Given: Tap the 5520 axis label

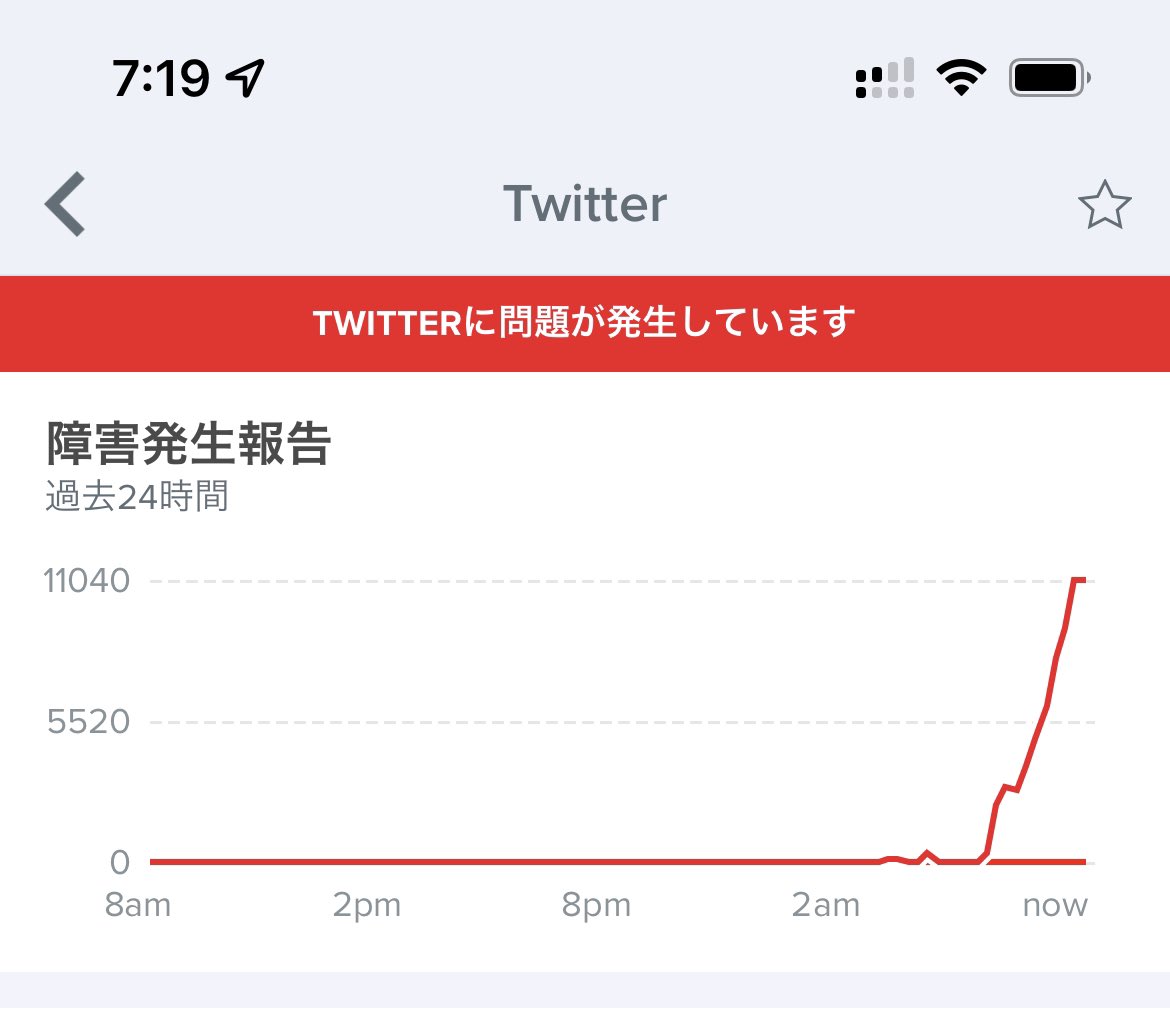Looking at the screenshot, I should point(88,721).
